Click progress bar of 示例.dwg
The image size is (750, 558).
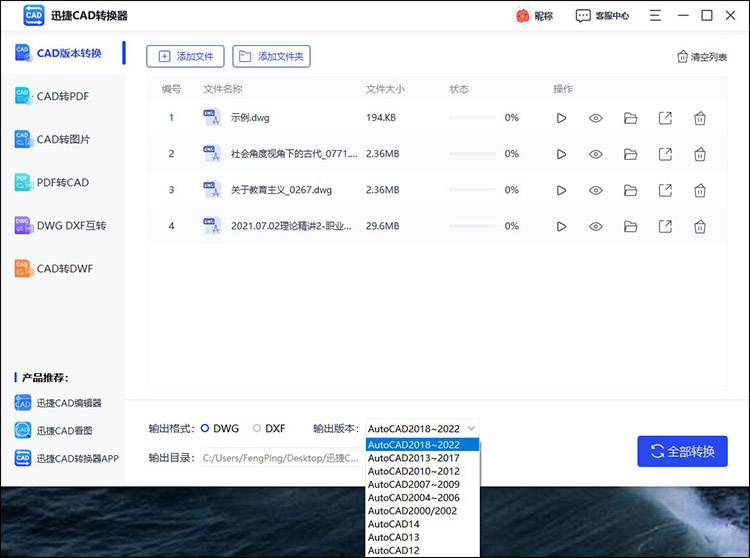pos(473,118)
